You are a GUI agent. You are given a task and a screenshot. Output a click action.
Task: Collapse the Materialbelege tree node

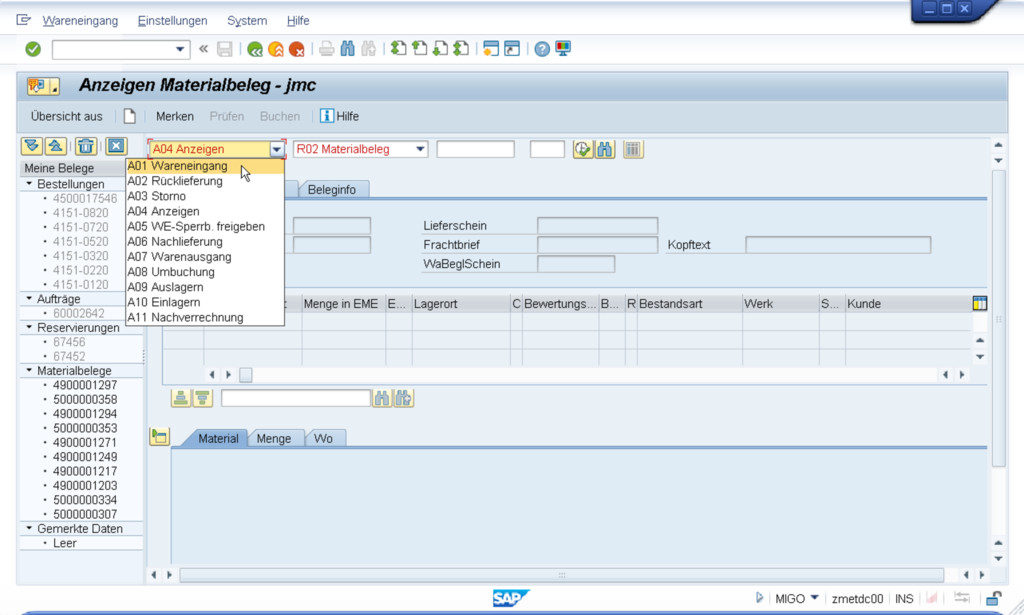click(x=29, y=371)
